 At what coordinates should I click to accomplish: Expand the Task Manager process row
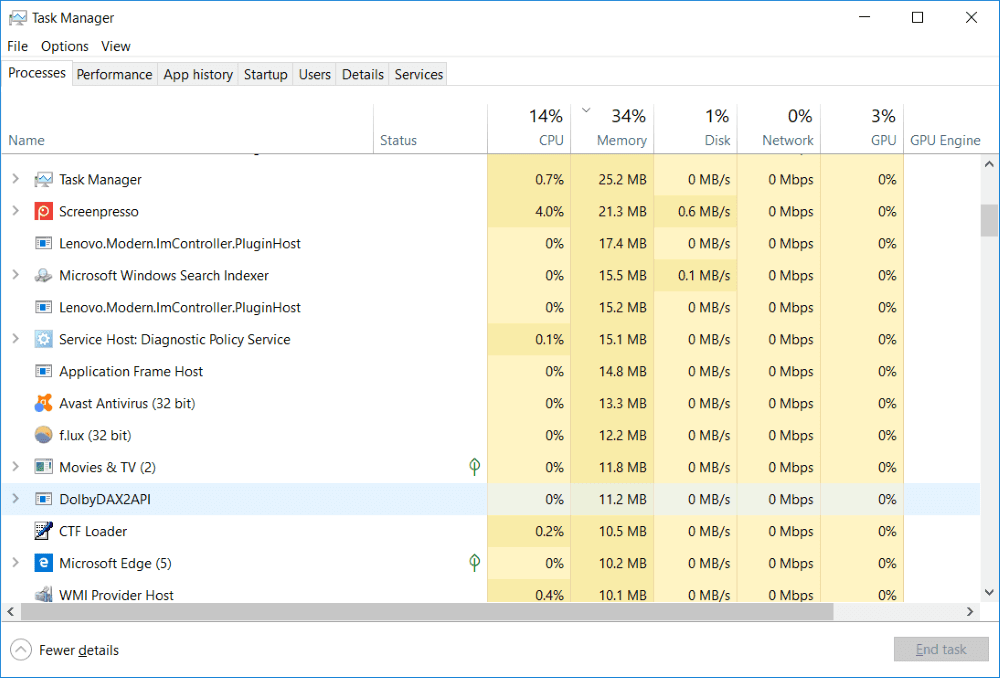click(16, 179)
